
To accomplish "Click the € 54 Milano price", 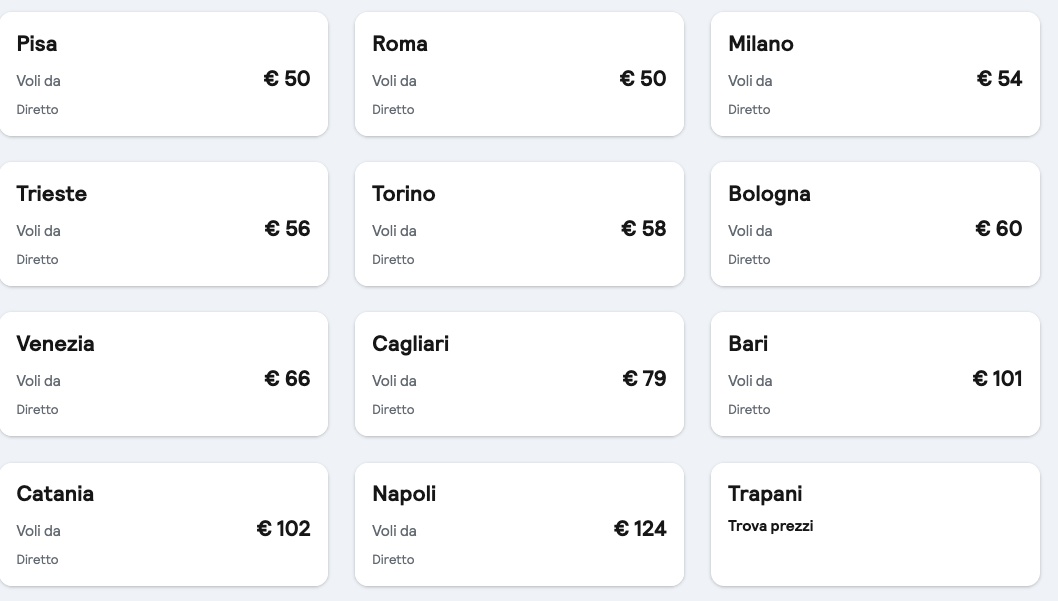I will [x=999, y=79].
